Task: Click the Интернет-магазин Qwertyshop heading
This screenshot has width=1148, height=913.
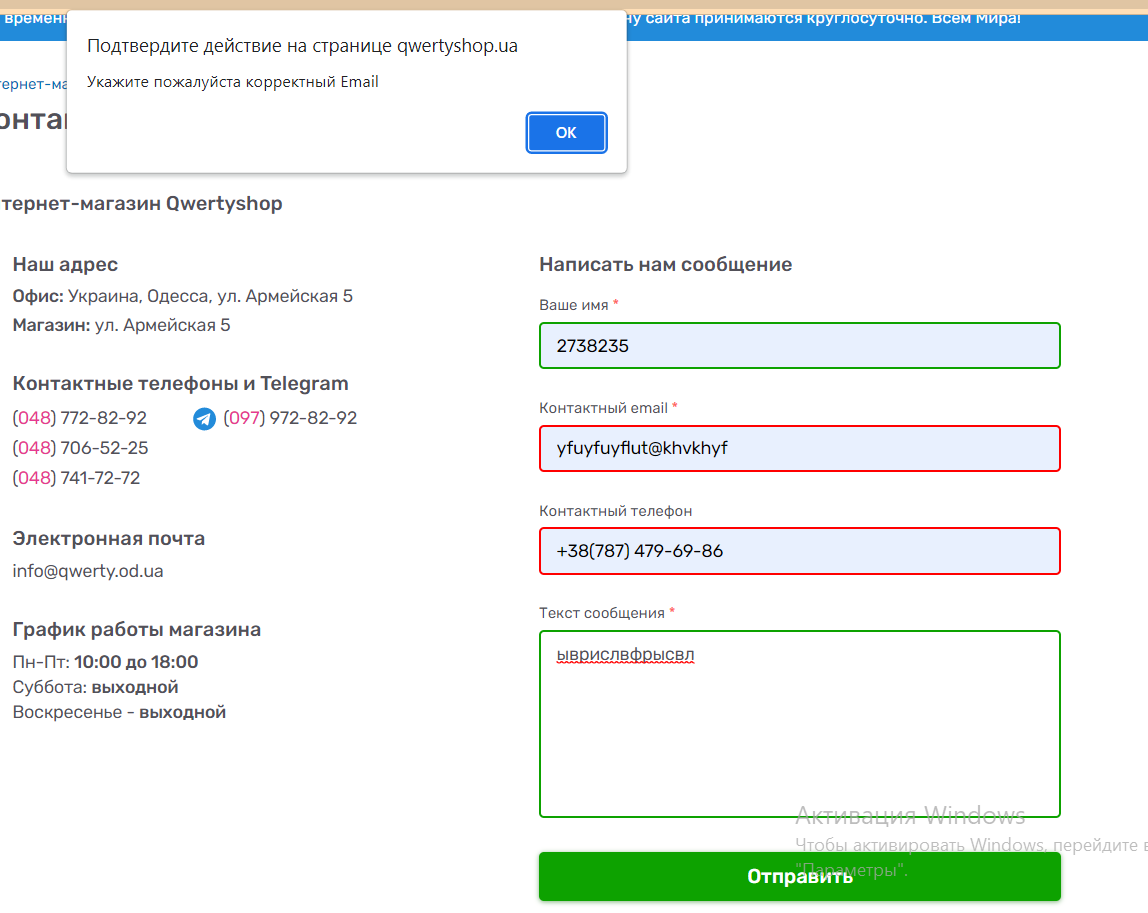Action: (x=141, y=204)
